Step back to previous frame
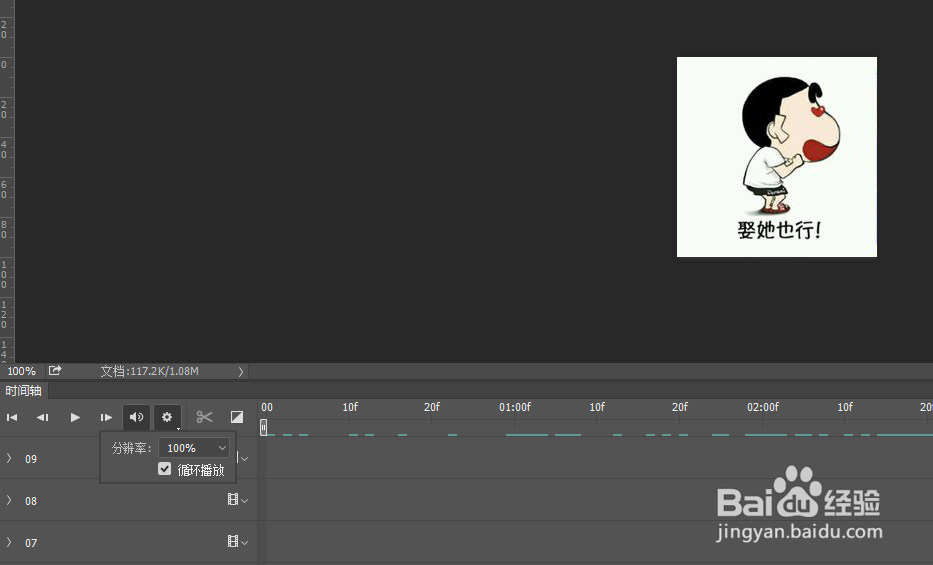This screenshot has height=565, width=933. coord(43,418)
